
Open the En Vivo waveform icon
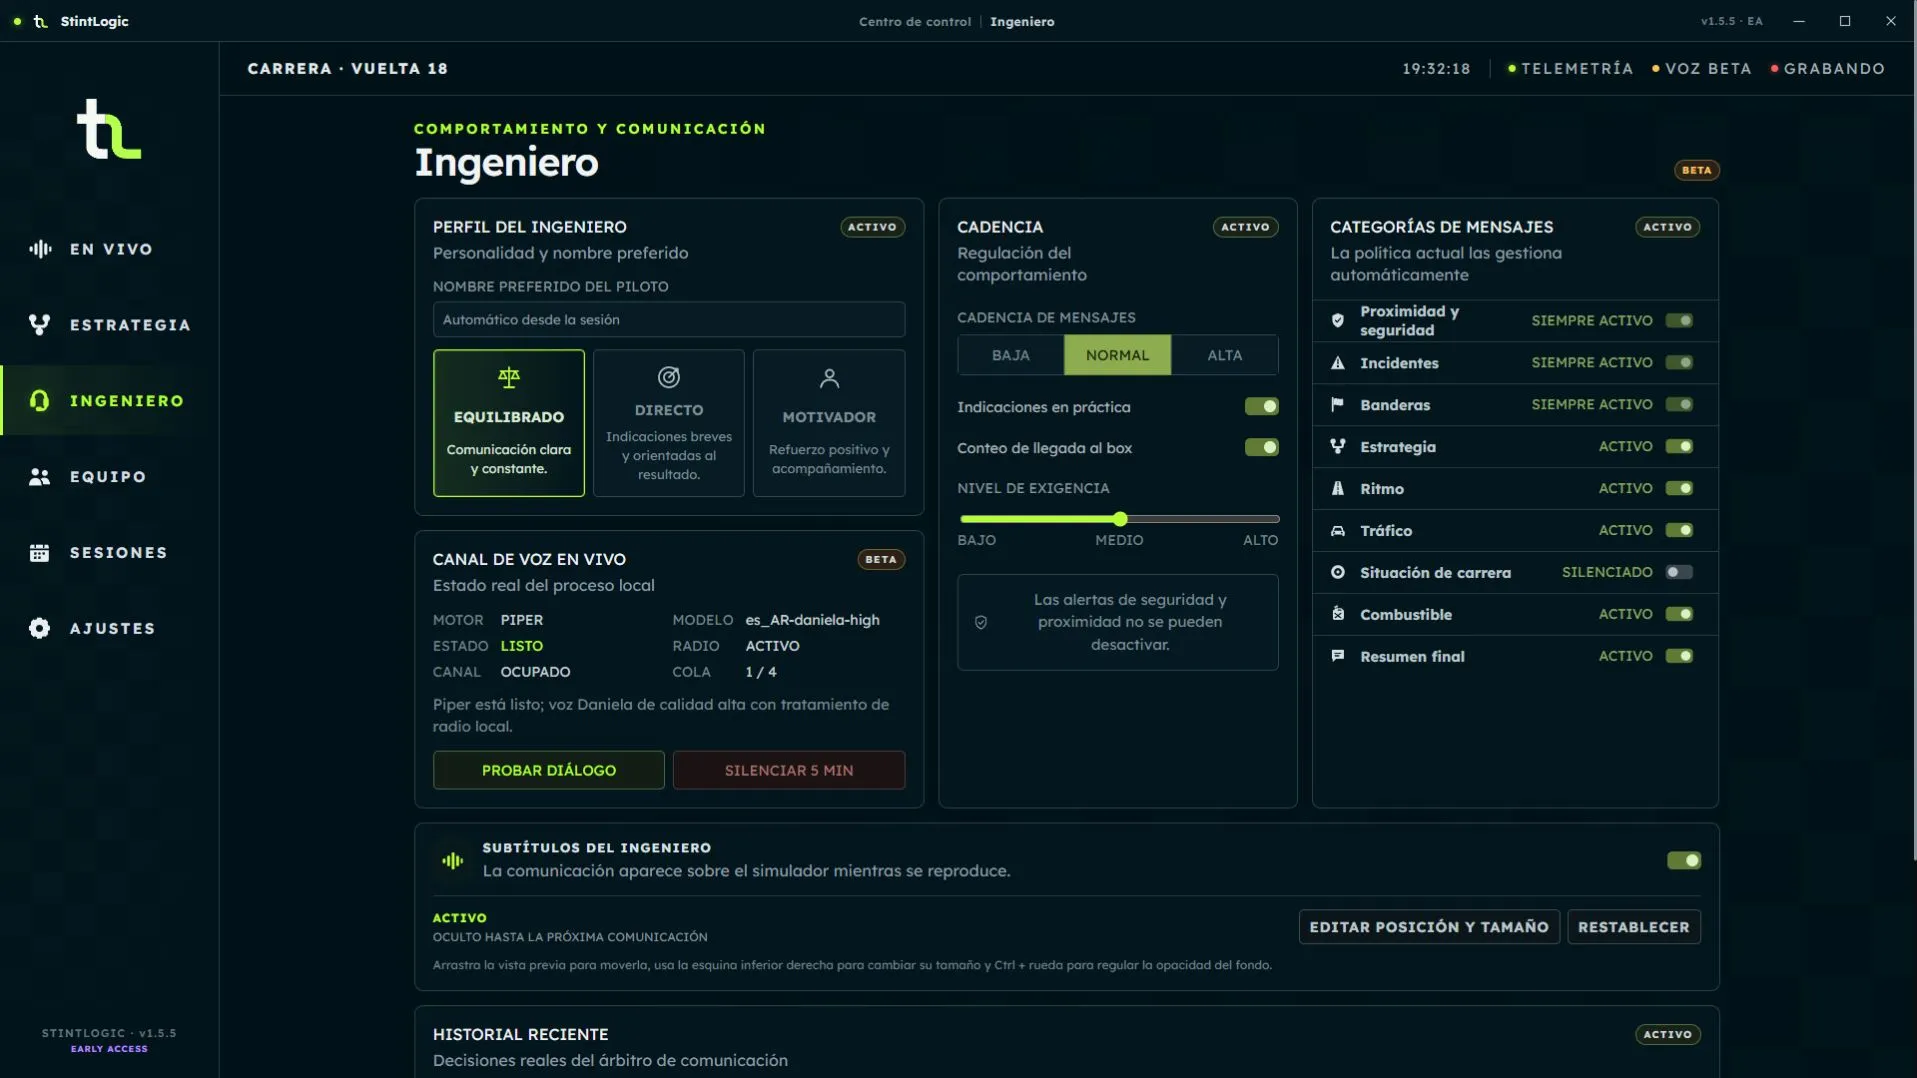40,249
